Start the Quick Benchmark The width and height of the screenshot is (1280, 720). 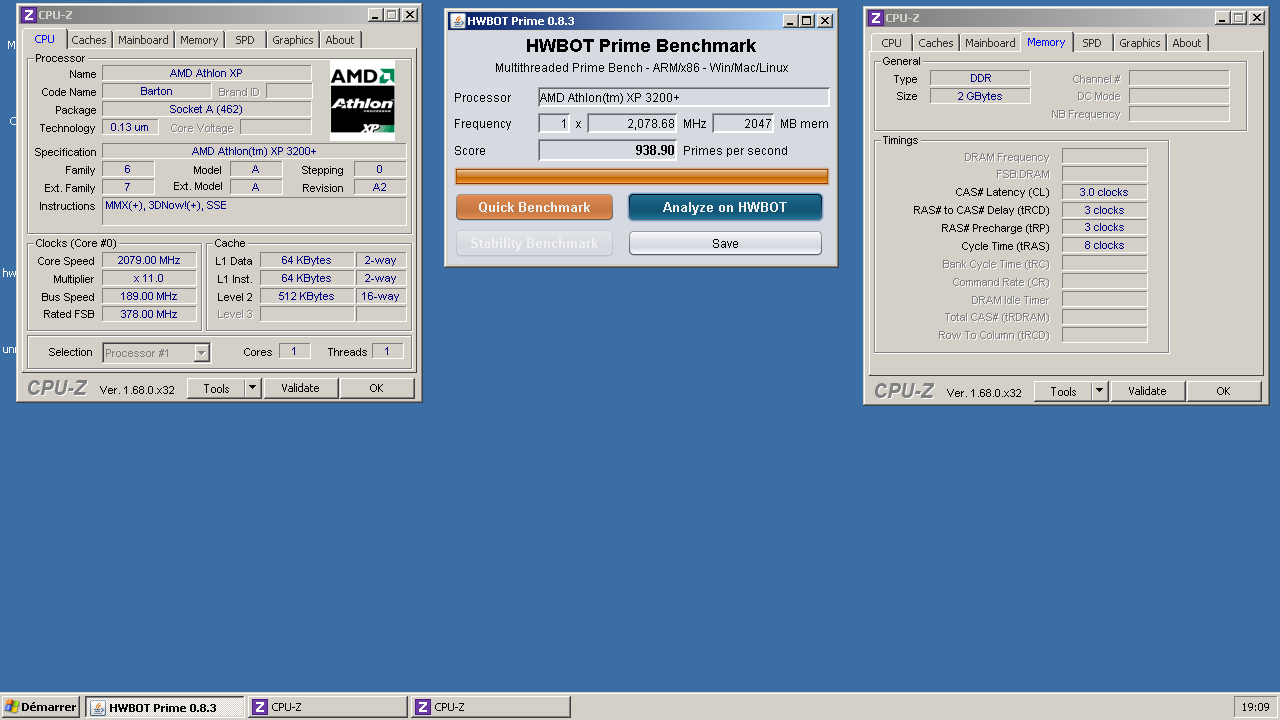pyautogui.click(x=534, y=207)
